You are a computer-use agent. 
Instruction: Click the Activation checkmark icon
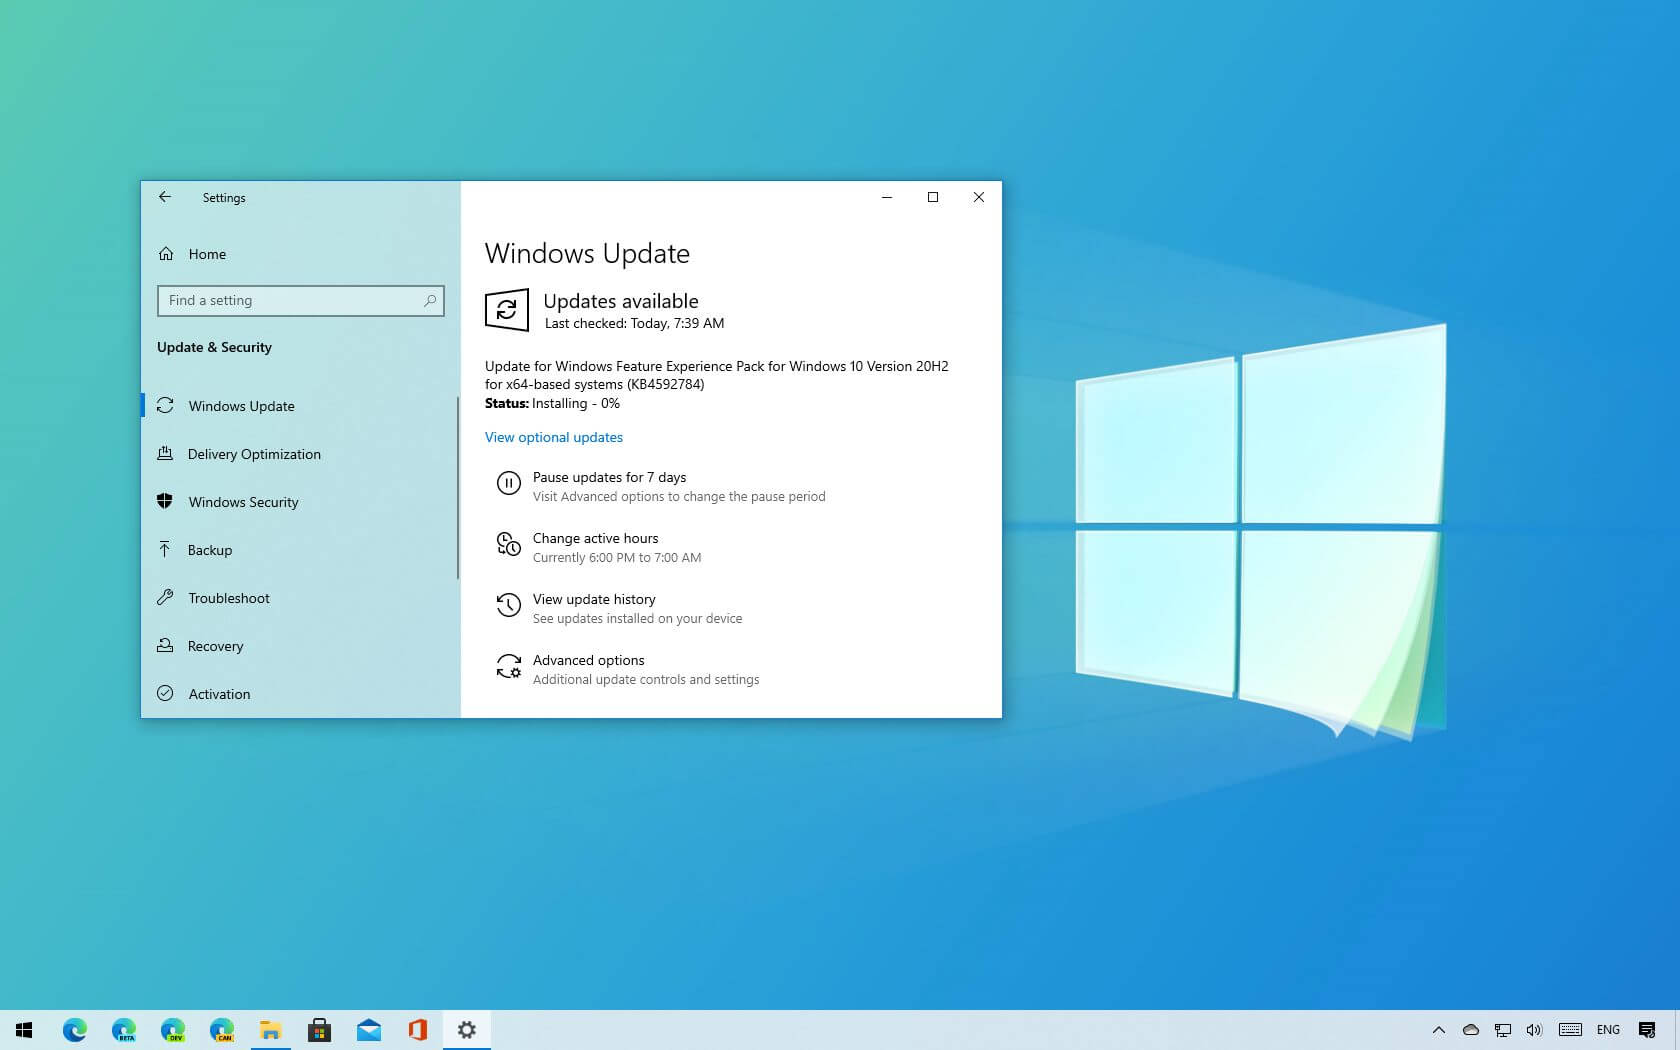(x=165, y=693)
